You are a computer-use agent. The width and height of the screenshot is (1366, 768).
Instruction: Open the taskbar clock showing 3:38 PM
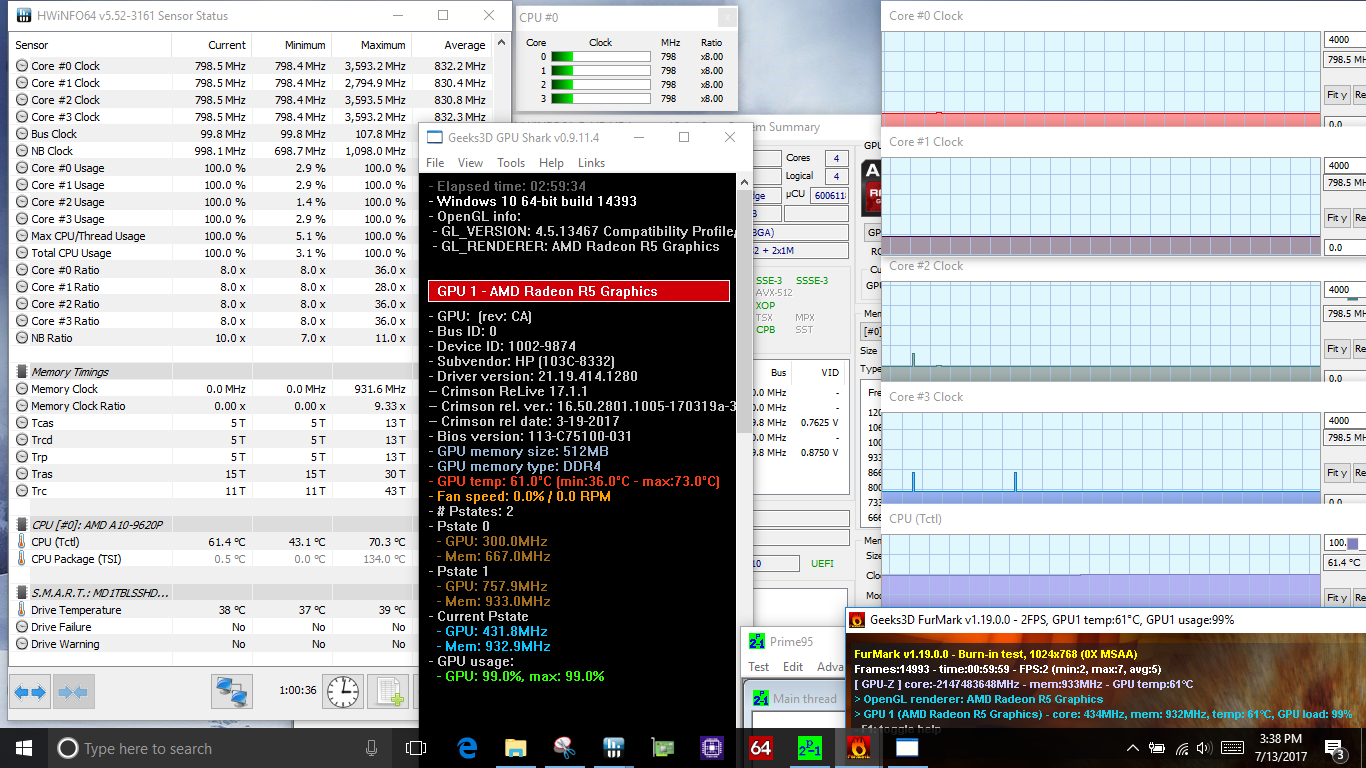[1281, 748]
